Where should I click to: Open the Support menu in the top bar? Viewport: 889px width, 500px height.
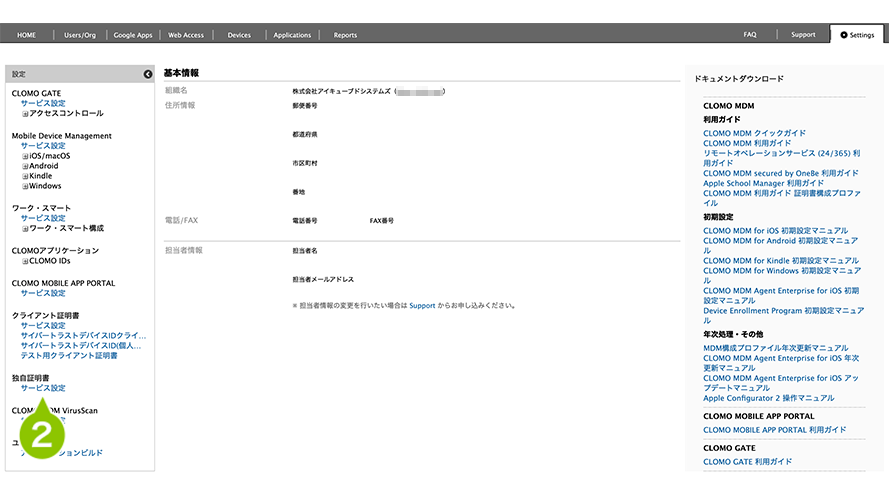(803, 35)
